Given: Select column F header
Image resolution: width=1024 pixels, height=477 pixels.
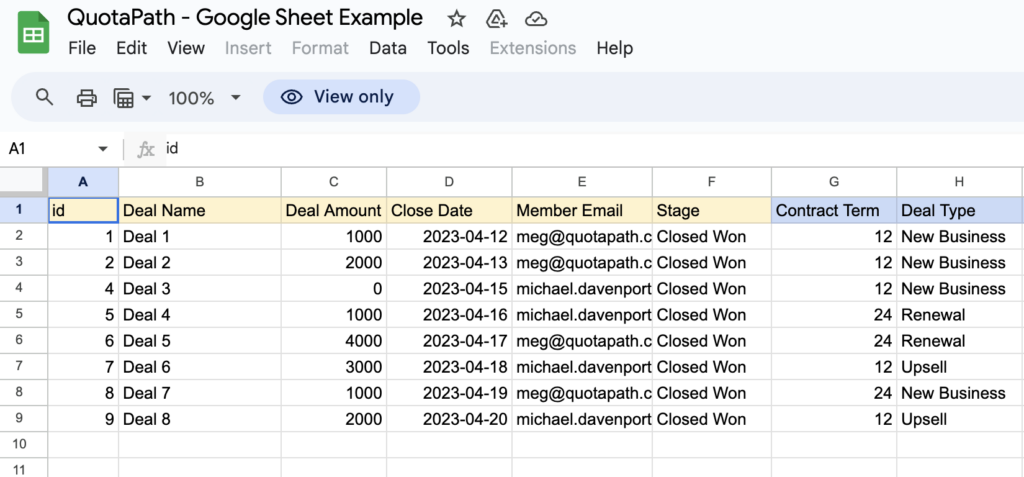Looking at the screenshot, I should [x=712, y=182].
